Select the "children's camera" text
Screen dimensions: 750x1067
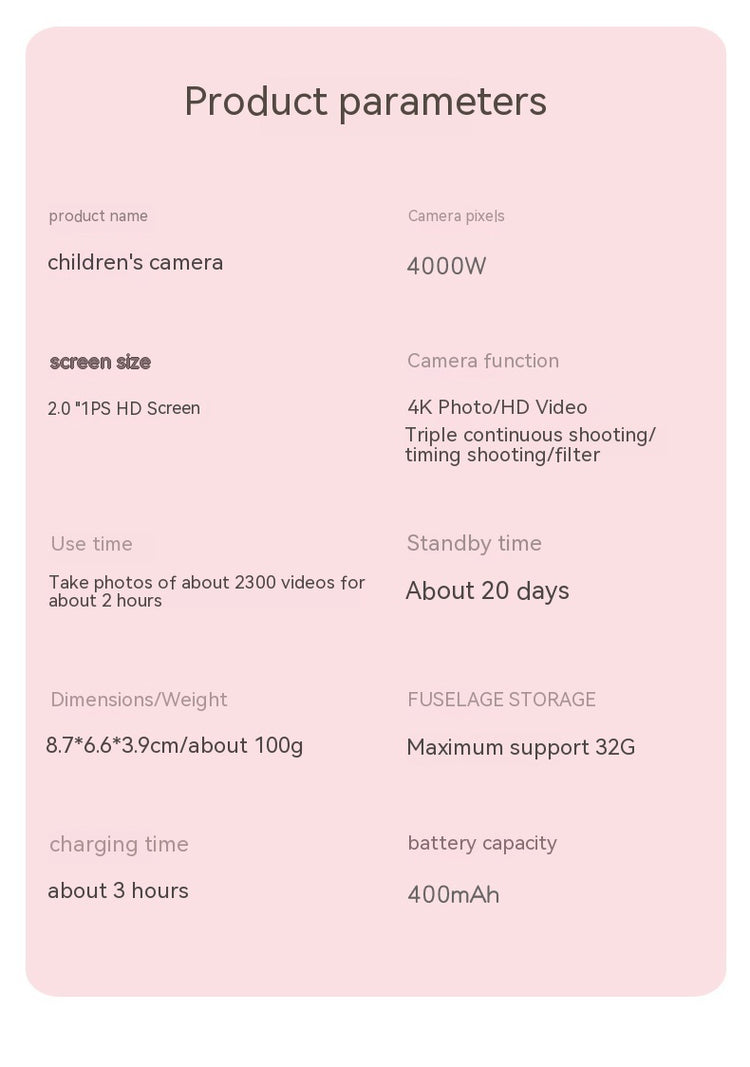[135, 263]
